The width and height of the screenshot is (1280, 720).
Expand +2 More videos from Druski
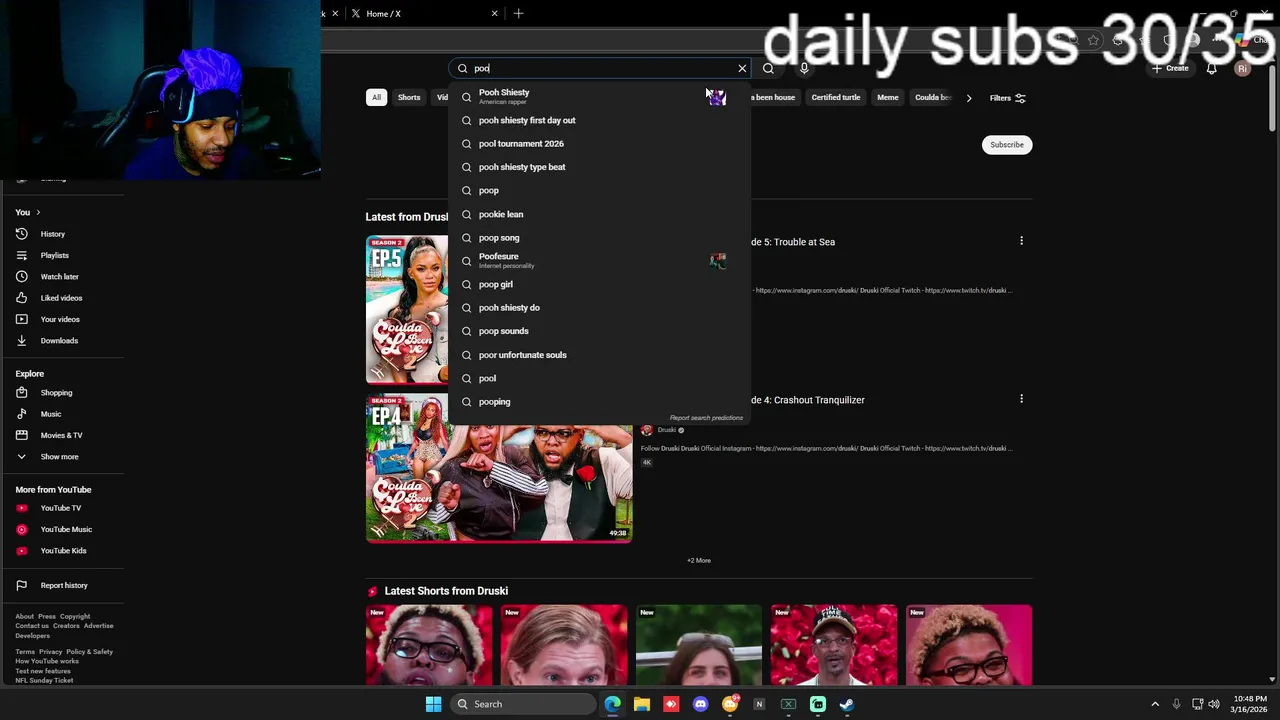tap(699, 561)
